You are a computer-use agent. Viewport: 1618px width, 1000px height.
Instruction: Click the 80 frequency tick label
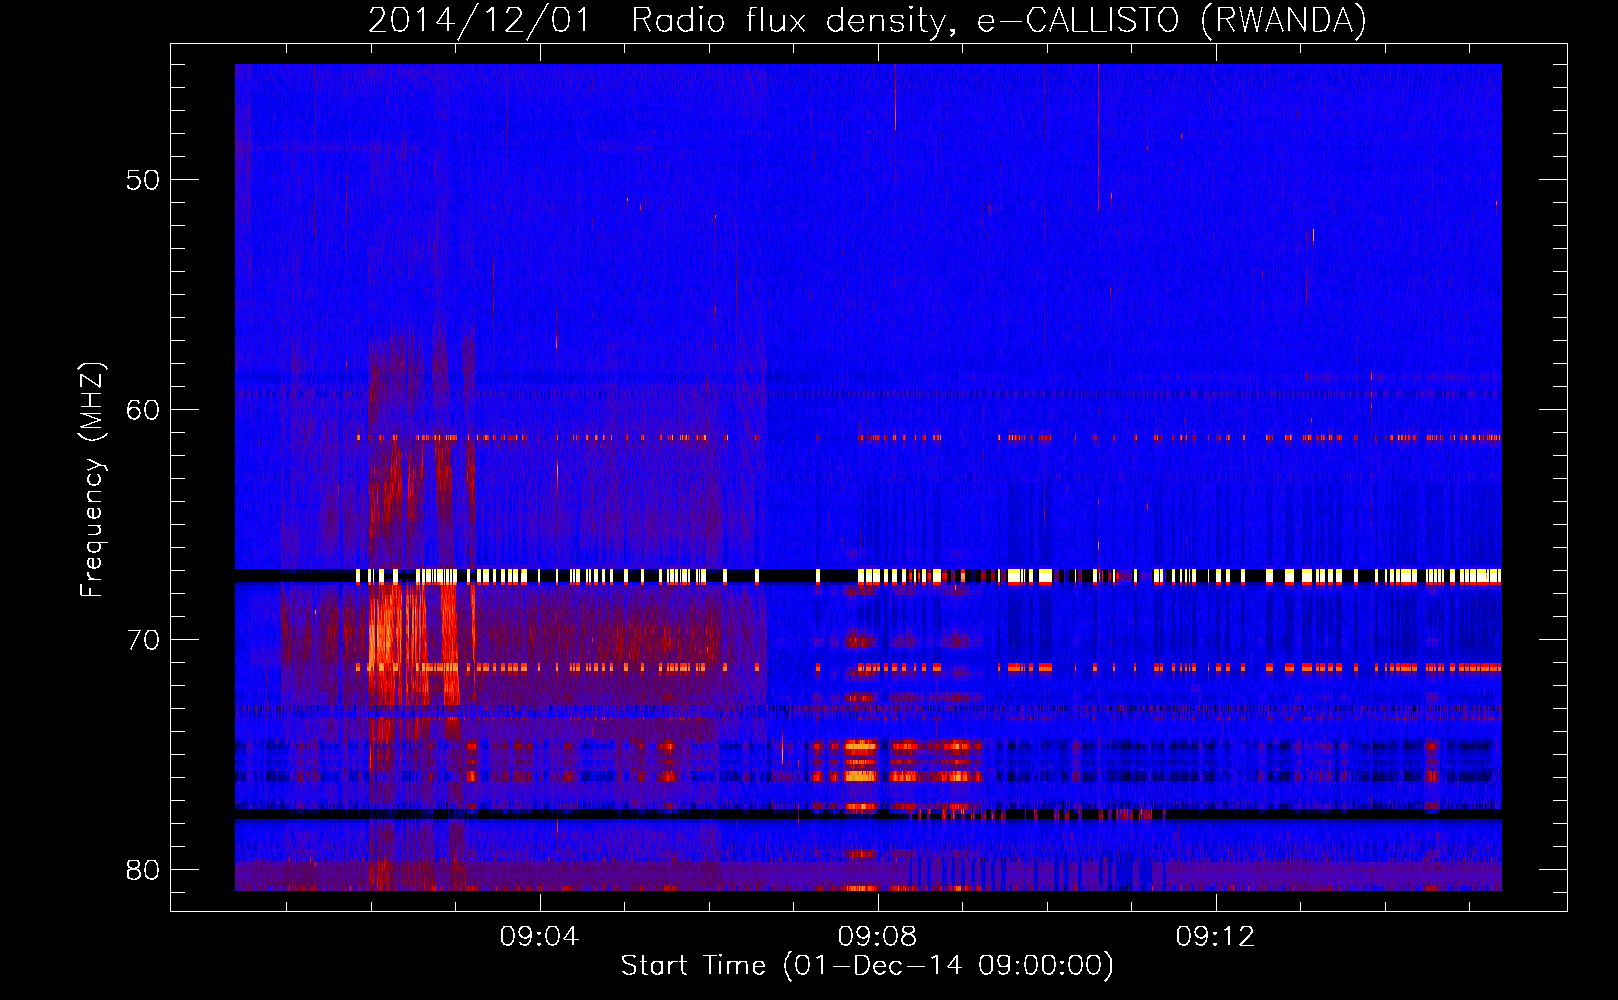click(x=143, y=870)
